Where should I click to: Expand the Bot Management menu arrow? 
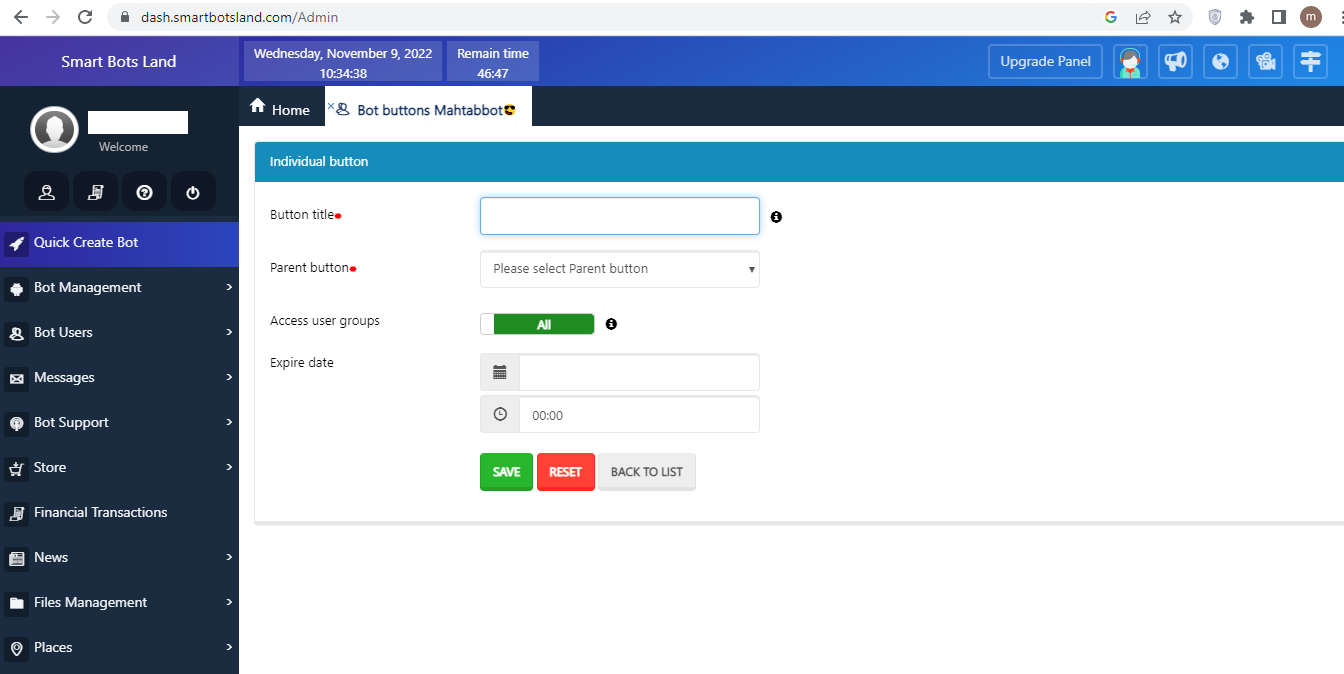[x=229, y=287]
